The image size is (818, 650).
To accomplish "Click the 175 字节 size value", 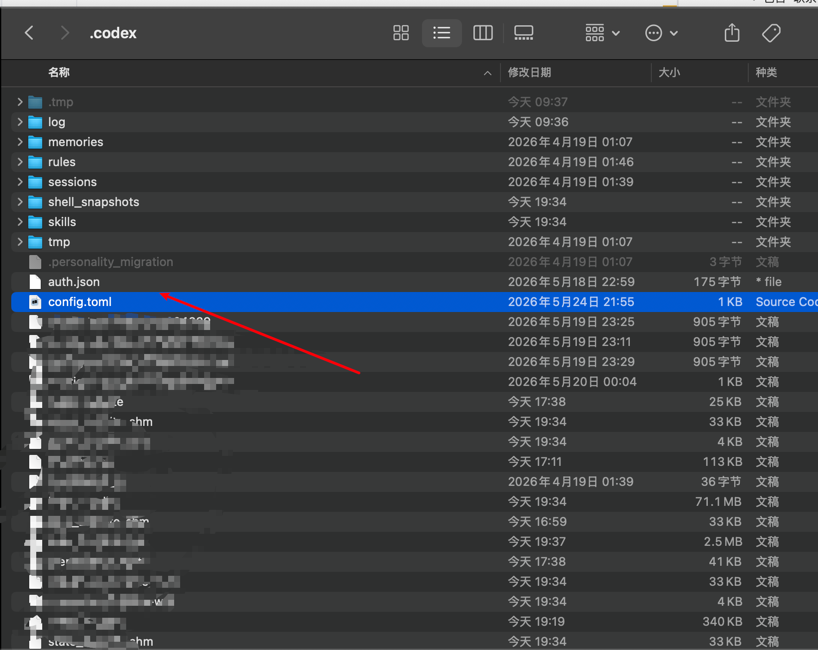I will coord(717,282).
